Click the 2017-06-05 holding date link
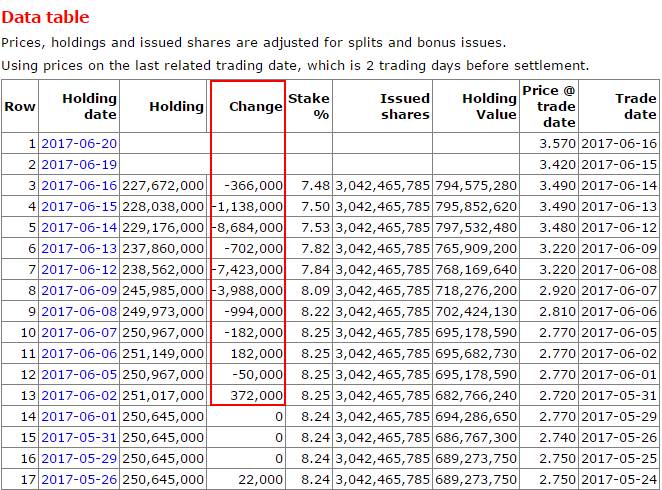The height and width of the screenshot is (490, 662). tap(79, 374)
